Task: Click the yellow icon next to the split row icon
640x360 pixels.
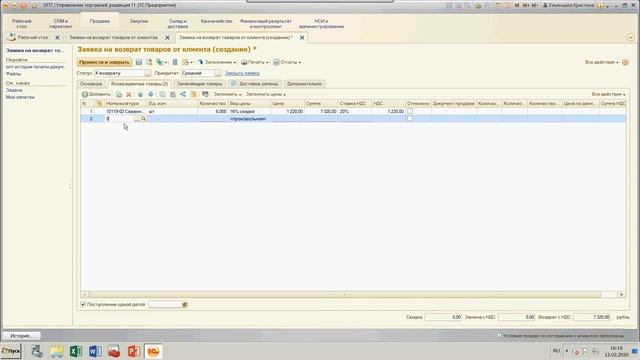Action: click(x=194, y=94)
